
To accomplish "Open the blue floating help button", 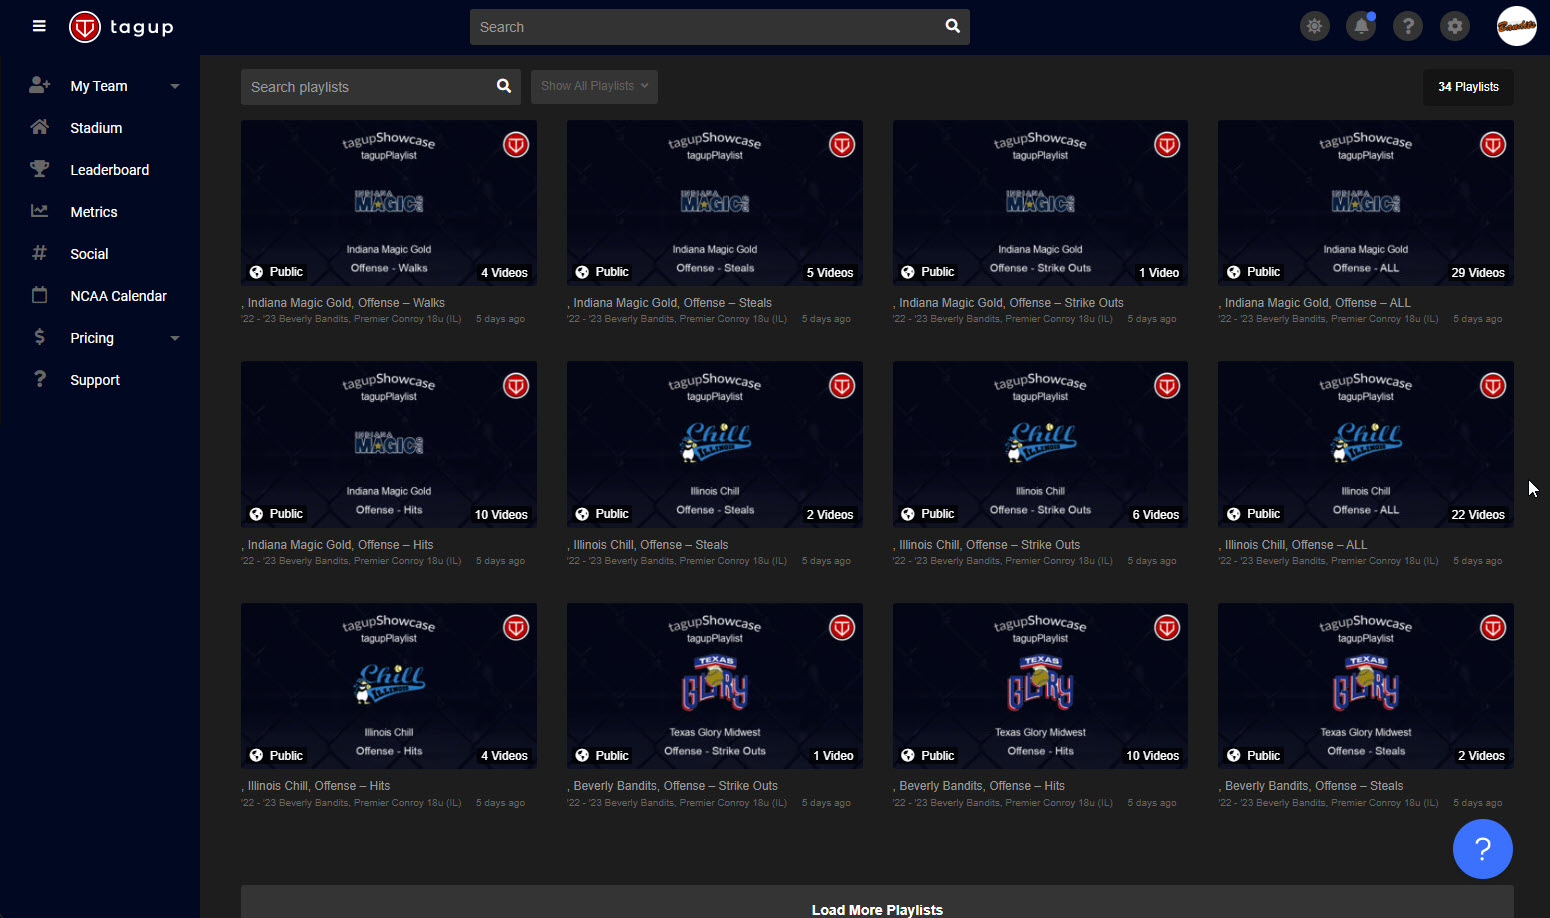I will tap(1482, 849).
